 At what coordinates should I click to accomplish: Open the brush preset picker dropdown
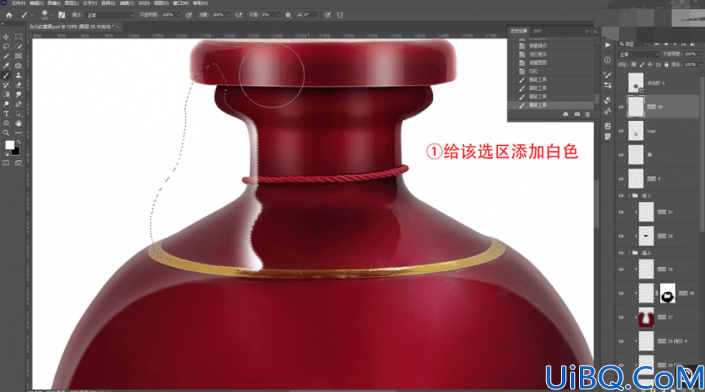(x=52, y=15)
